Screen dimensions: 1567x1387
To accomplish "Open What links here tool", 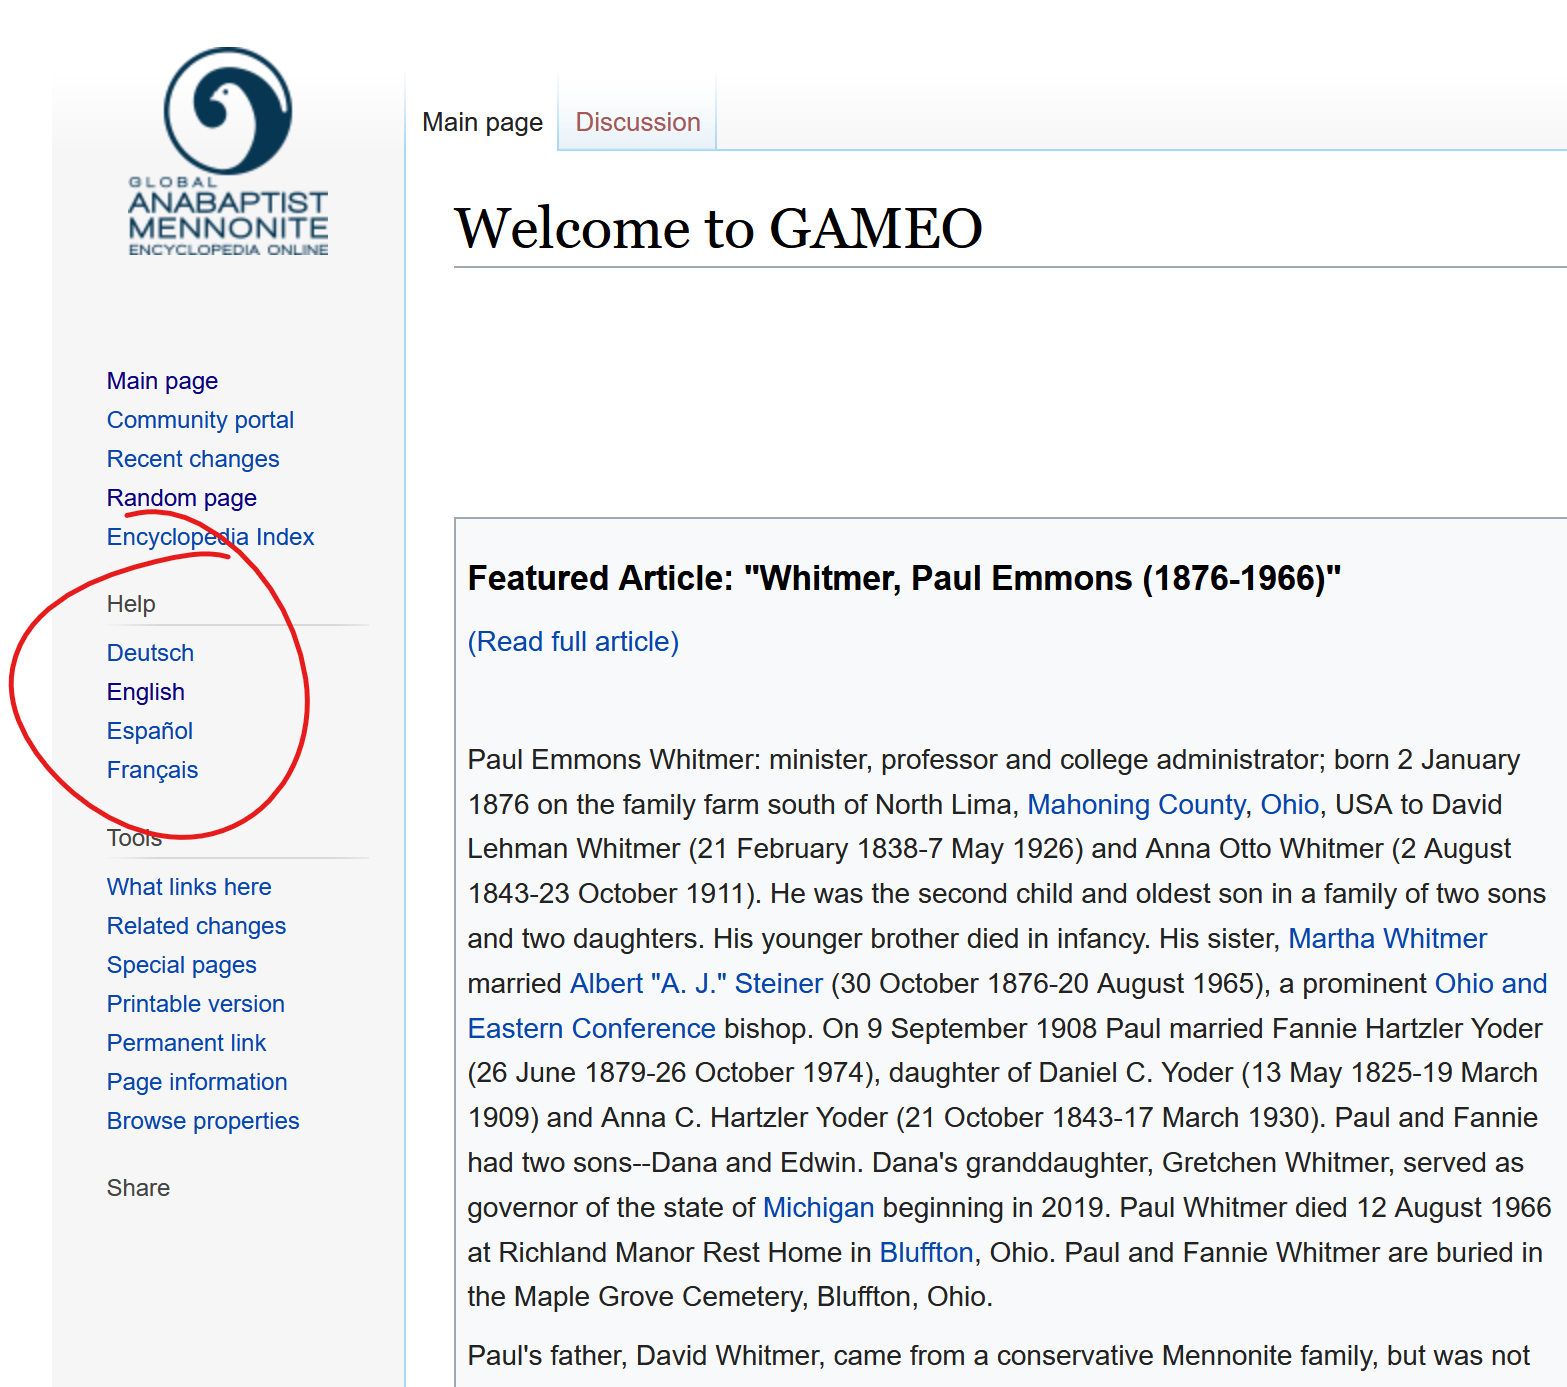I will coord(189,887).
